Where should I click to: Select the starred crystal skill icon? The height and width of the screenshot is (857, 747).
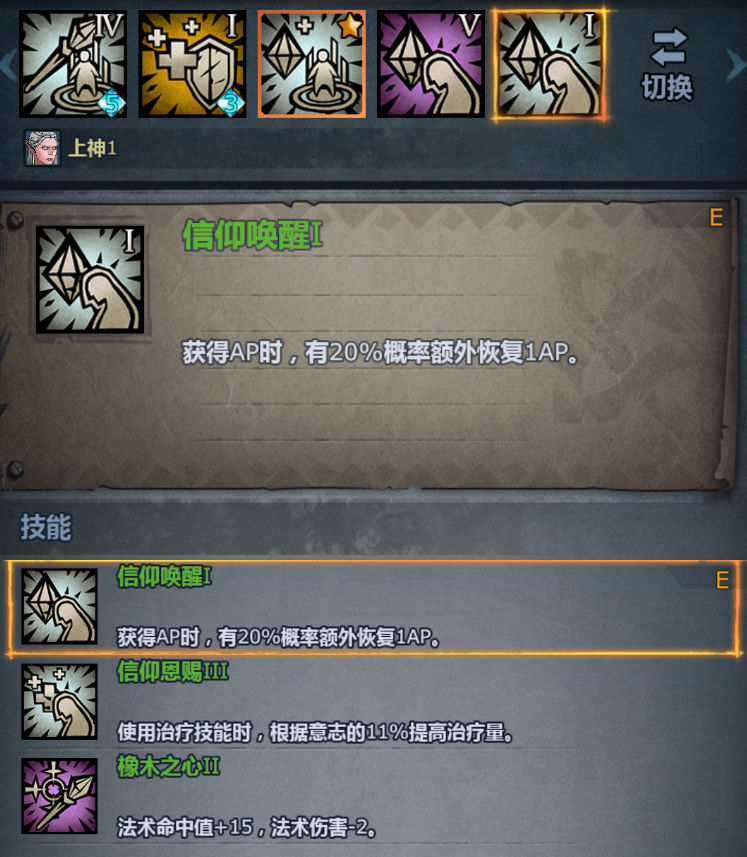point(311,64)
